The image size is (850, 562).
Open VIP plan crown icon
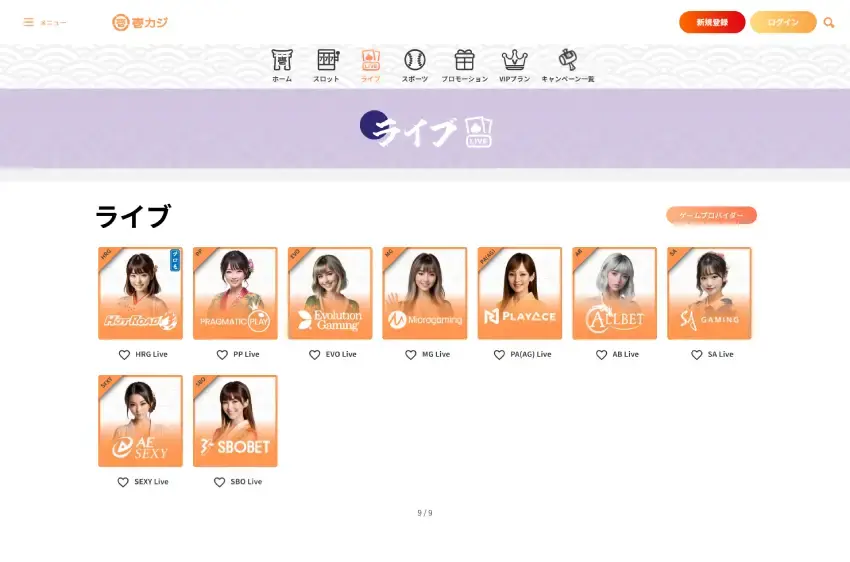click(x=514, y=60)
